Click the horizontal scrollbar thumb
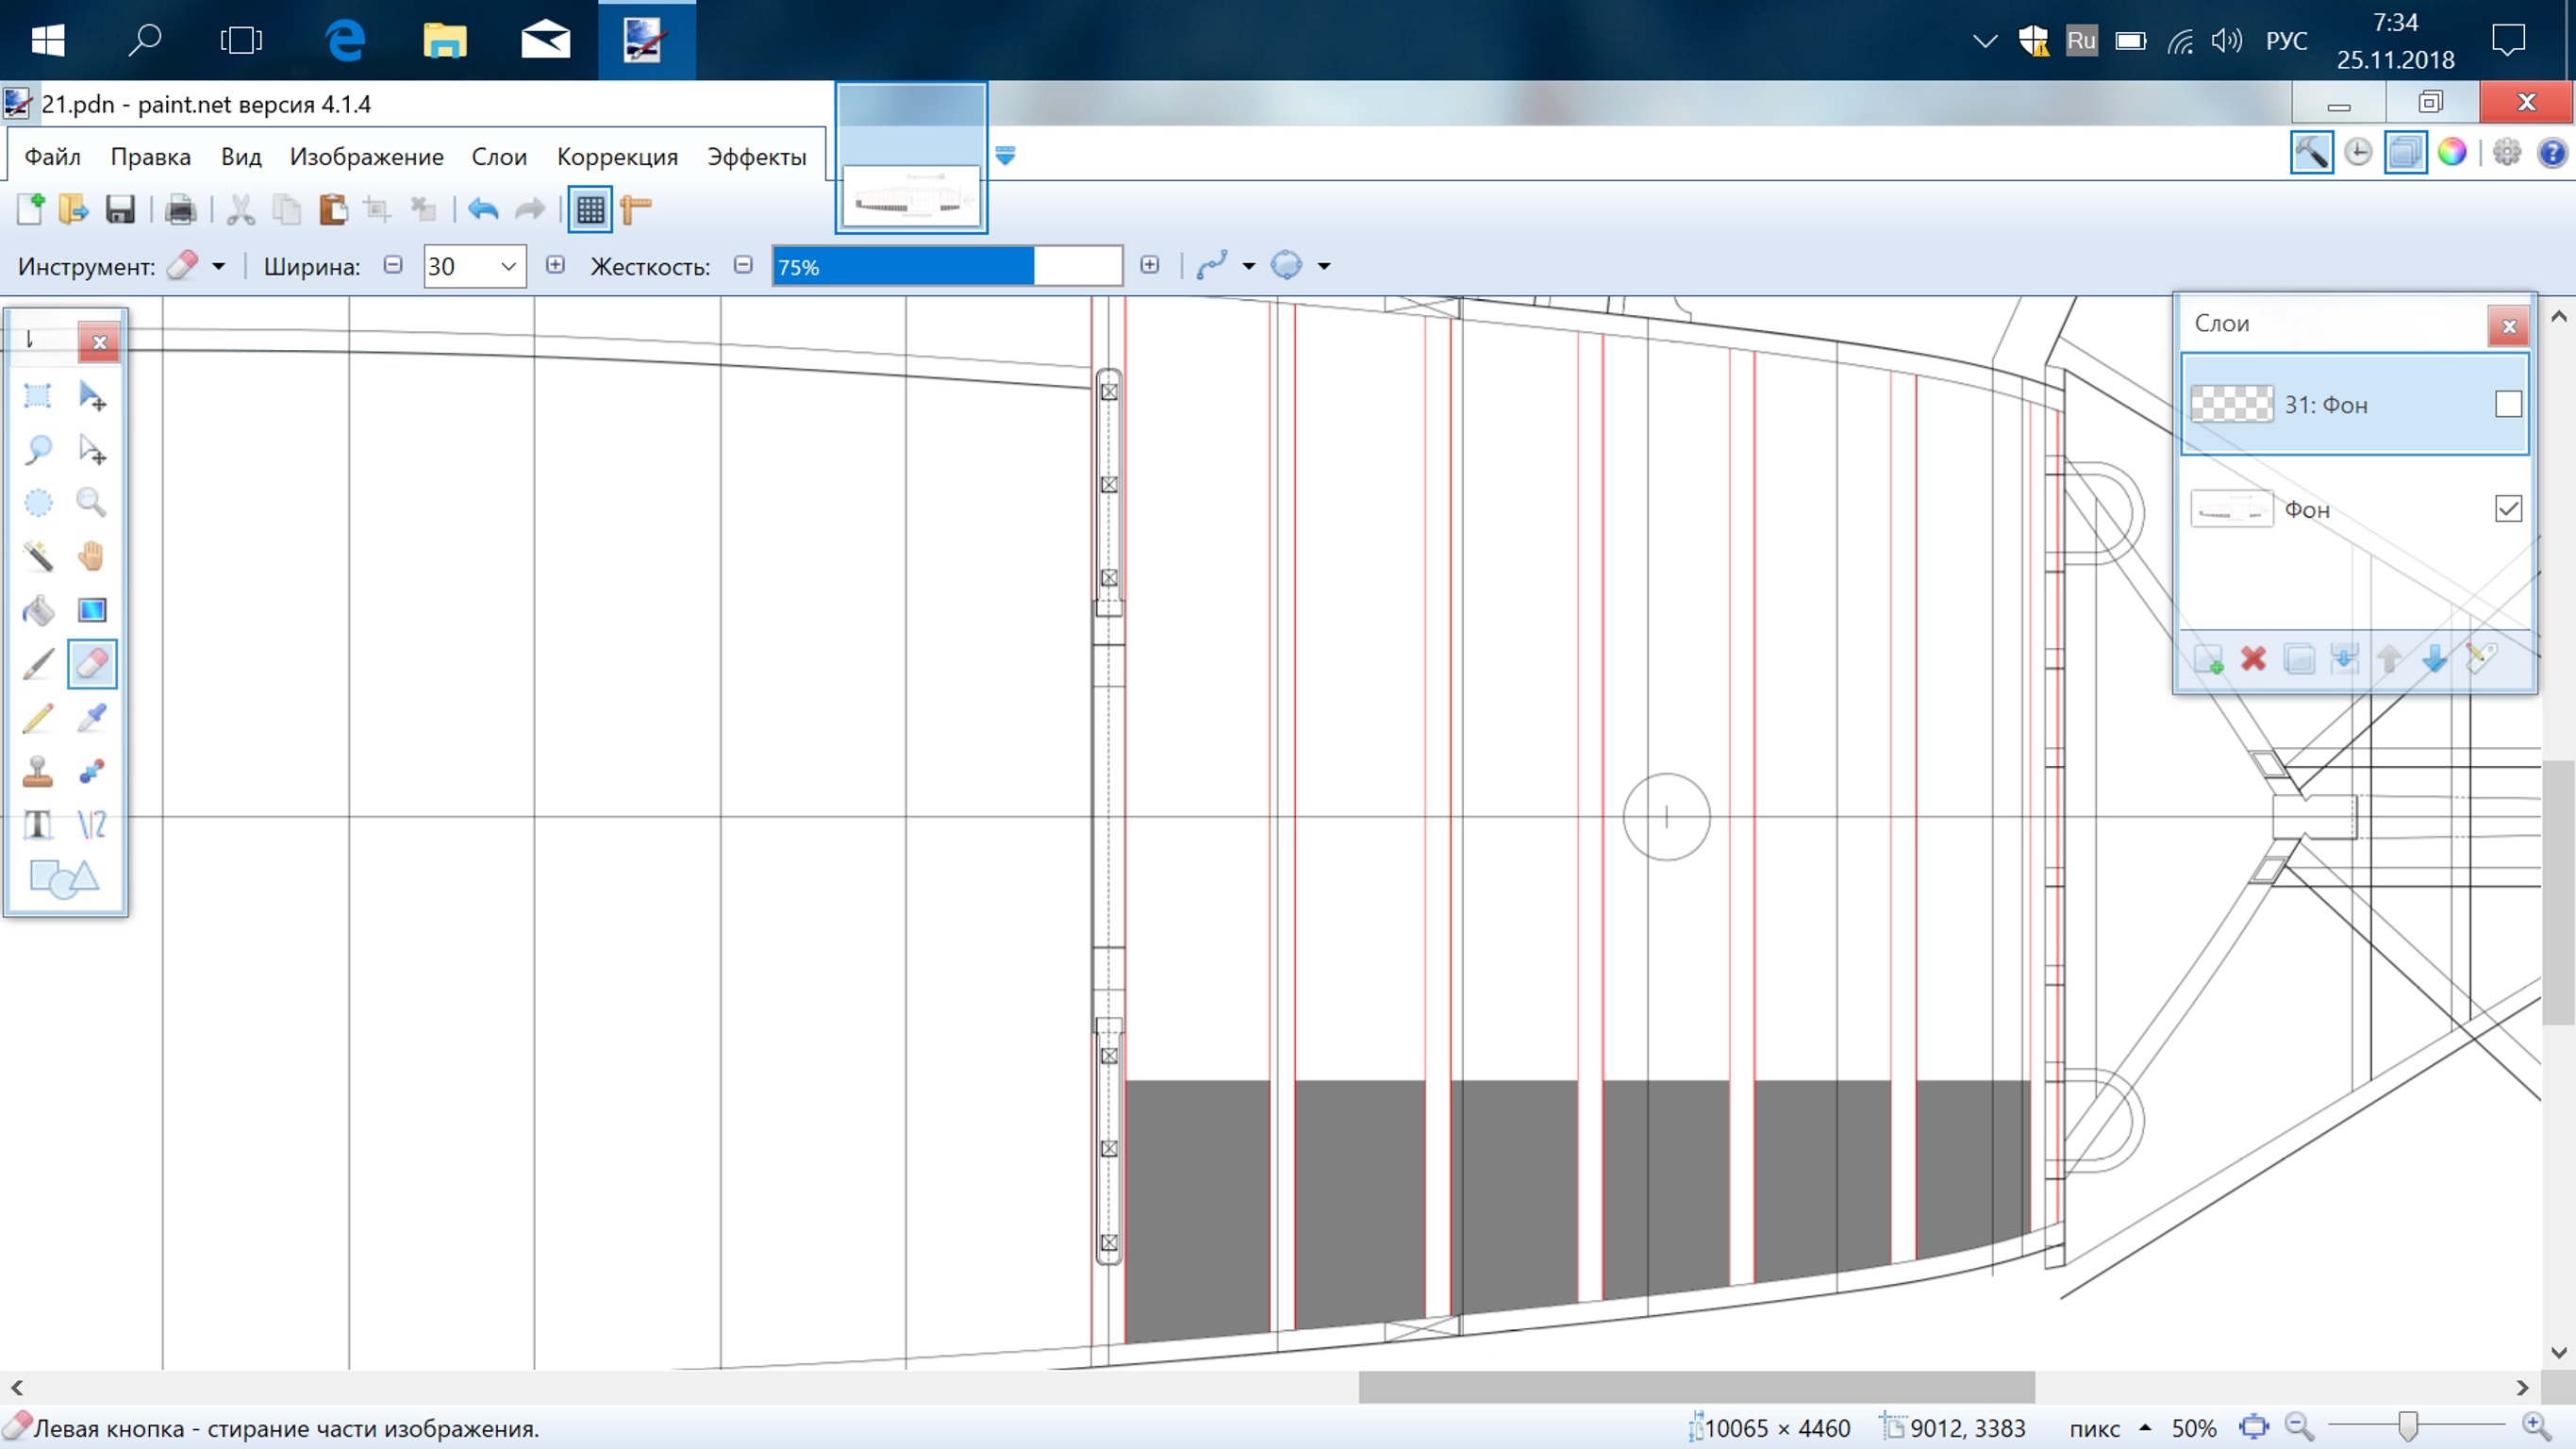 click(x=1696, y=1387)
